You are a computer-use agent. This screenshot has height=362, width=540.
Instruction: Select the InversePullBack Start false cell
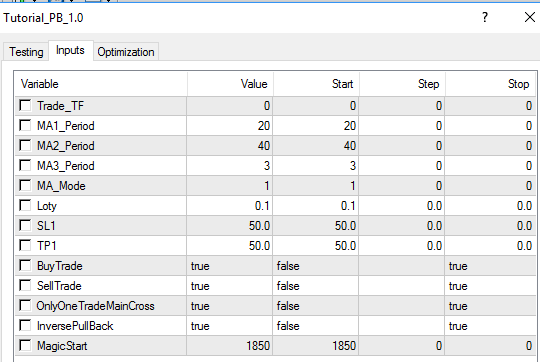coord(316,325)
